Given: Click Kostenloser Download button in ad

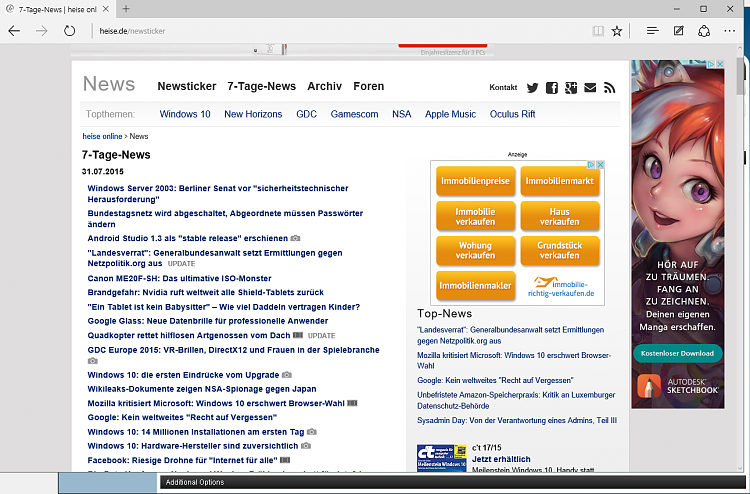Looking at the screenshot, I should [677, 353].
